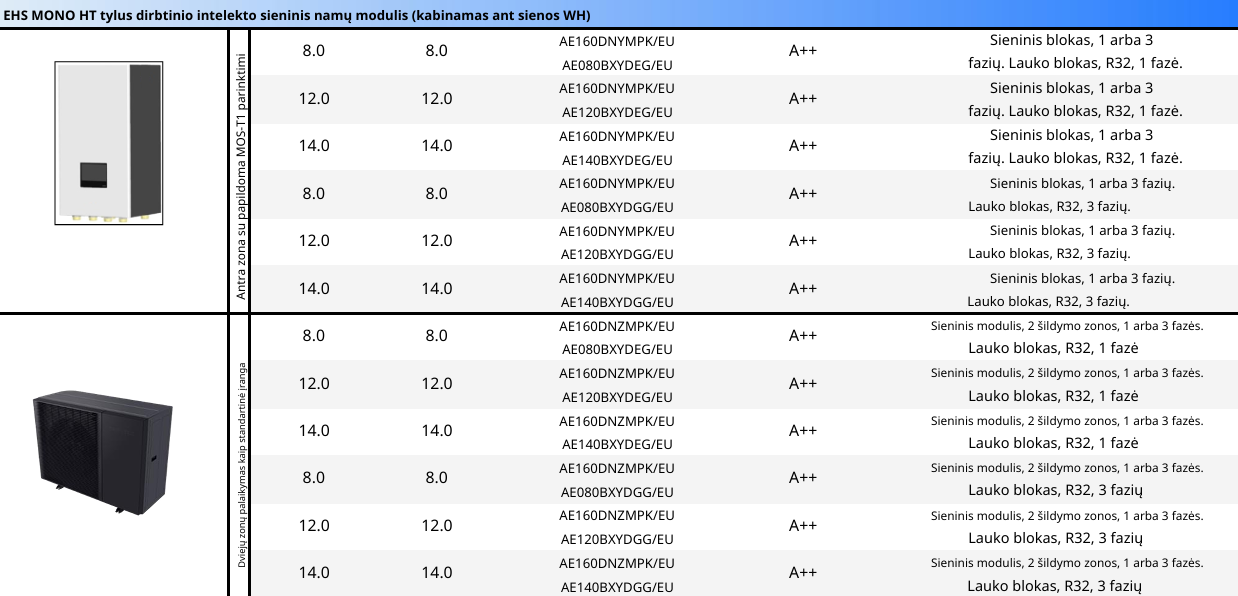Select AE120BXYDEG/EU listed under AE160DNZMPK/EU

[x=617, y=398]
